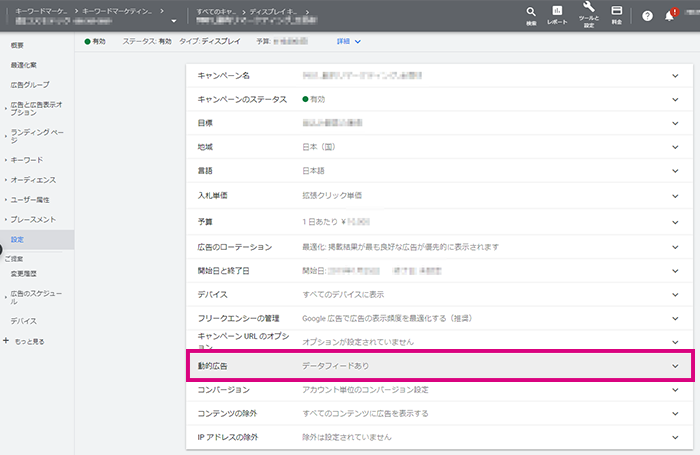The height and width of the screenshot is (455, 700).
Task: Expand the 詳細 details dropdown
Action: point(349,42)
